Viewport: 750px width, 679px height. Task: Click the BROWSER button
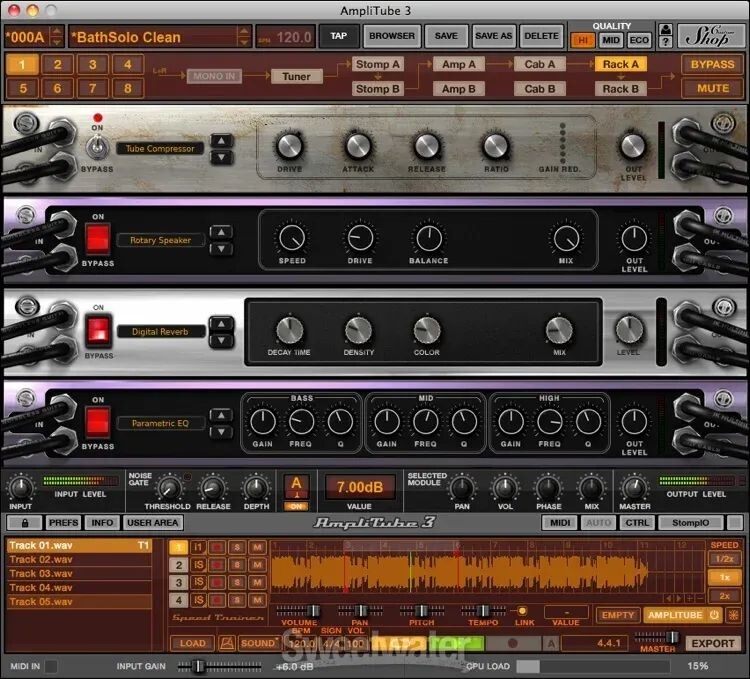pos(392,36)
